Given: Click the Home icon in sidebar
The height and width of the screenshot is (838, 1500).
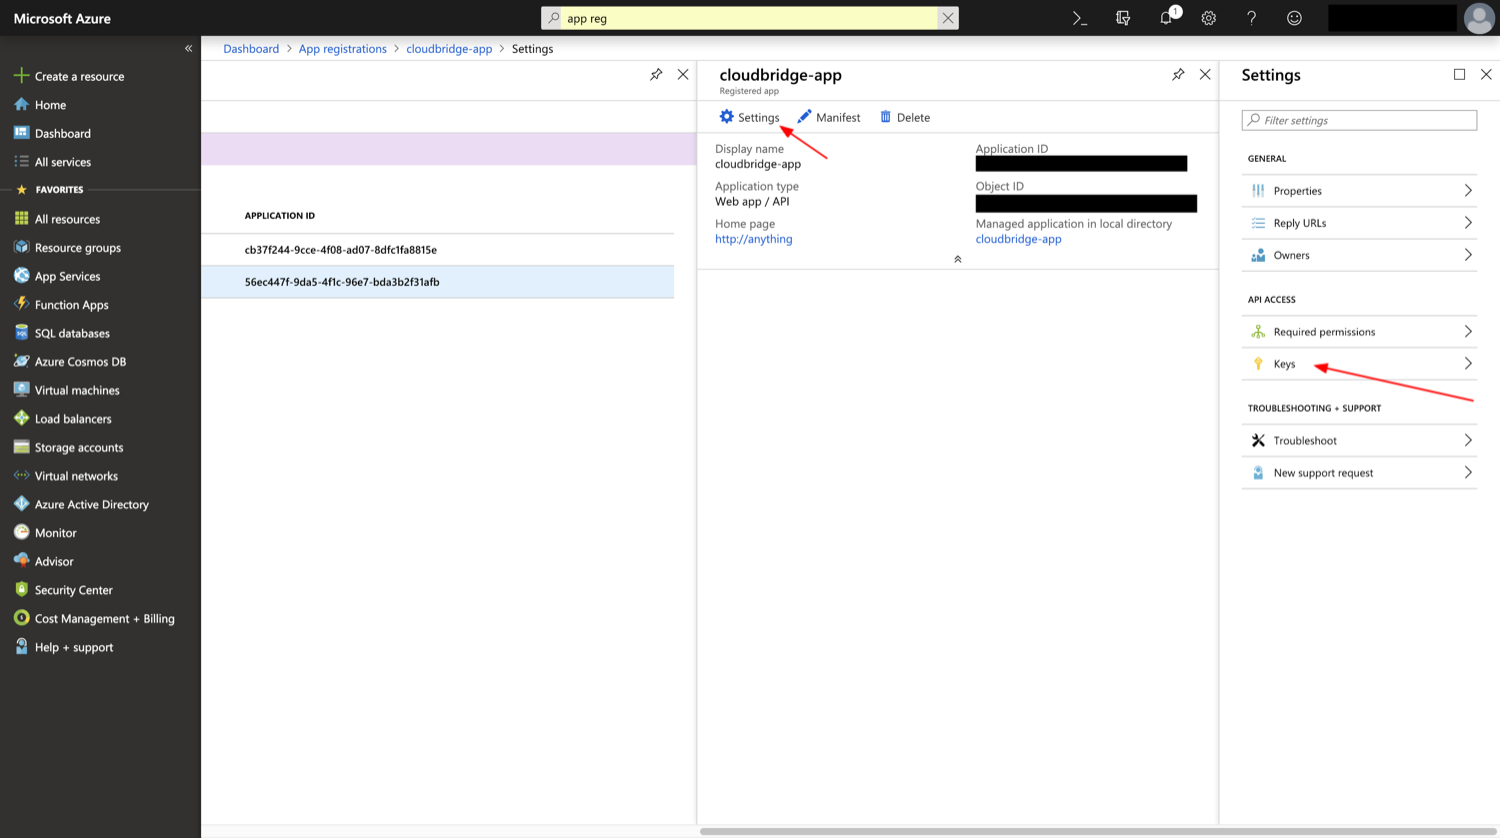Looking at the screenshot, I should click(21, 104).
